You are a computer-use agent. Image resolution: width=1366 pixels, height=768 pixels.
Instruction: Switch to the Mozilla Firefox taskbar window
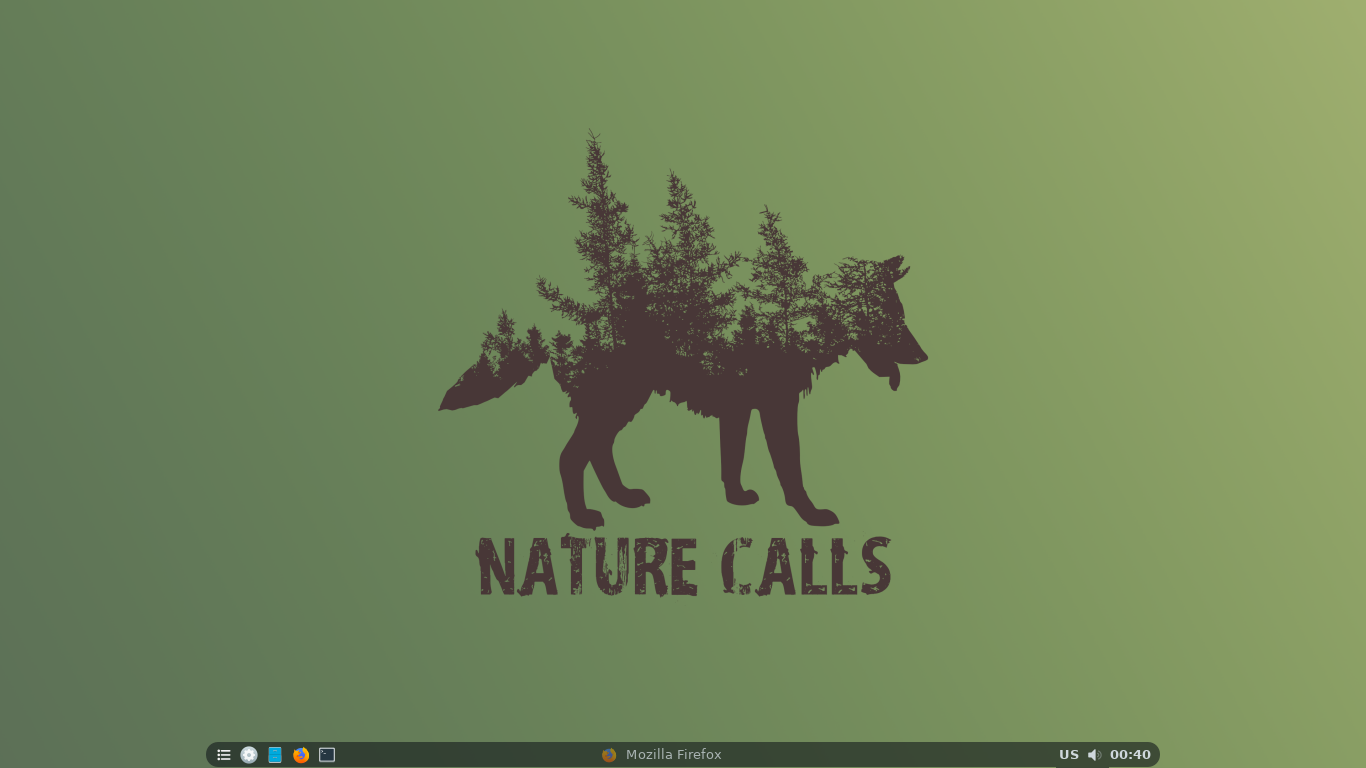click(x=661, y=755)
